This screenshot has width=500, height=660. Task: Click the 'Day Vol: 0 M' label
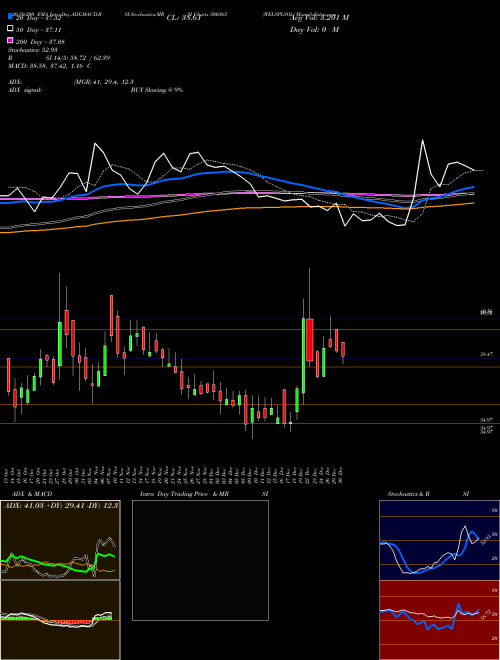314,29
